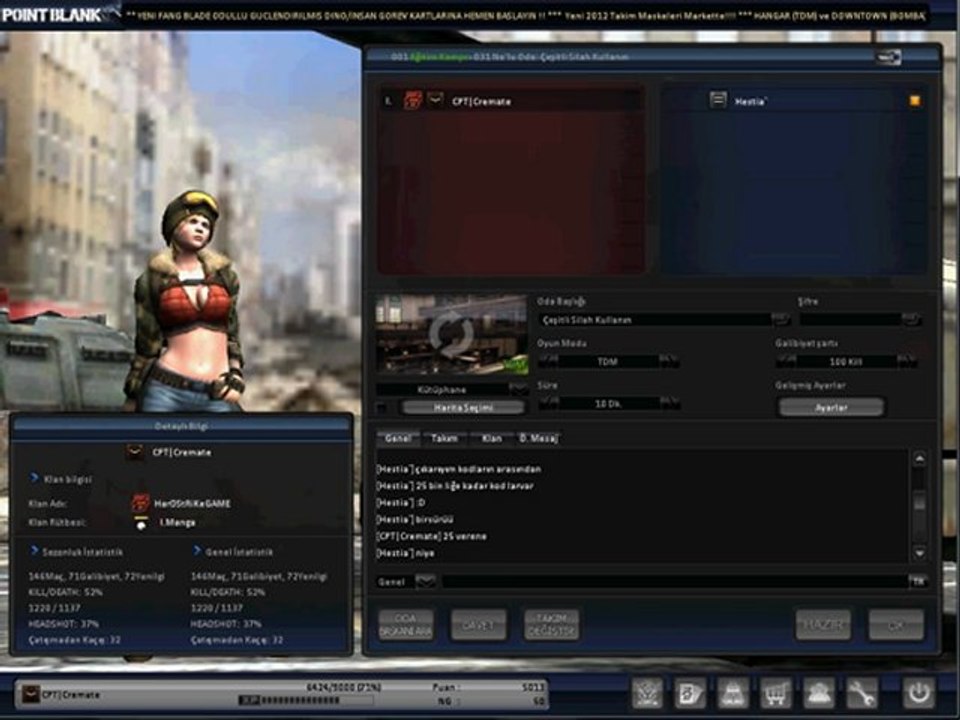Image resolution: width=960 pixels, height=720 pixels.
Task: Click the Hestia player name in the blue team
Action: (x=750, y=102)
